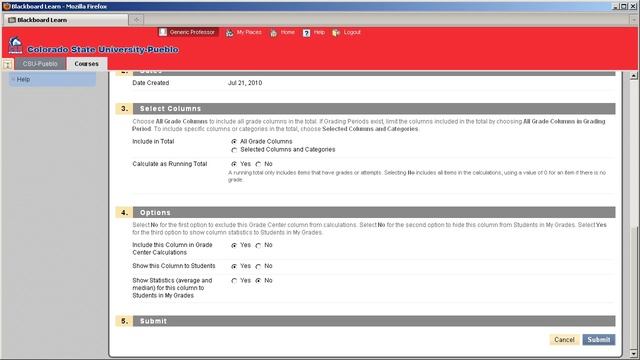Select Selected Columns and Categories option
Screen dimensions: 640x360
pos(234,150)
